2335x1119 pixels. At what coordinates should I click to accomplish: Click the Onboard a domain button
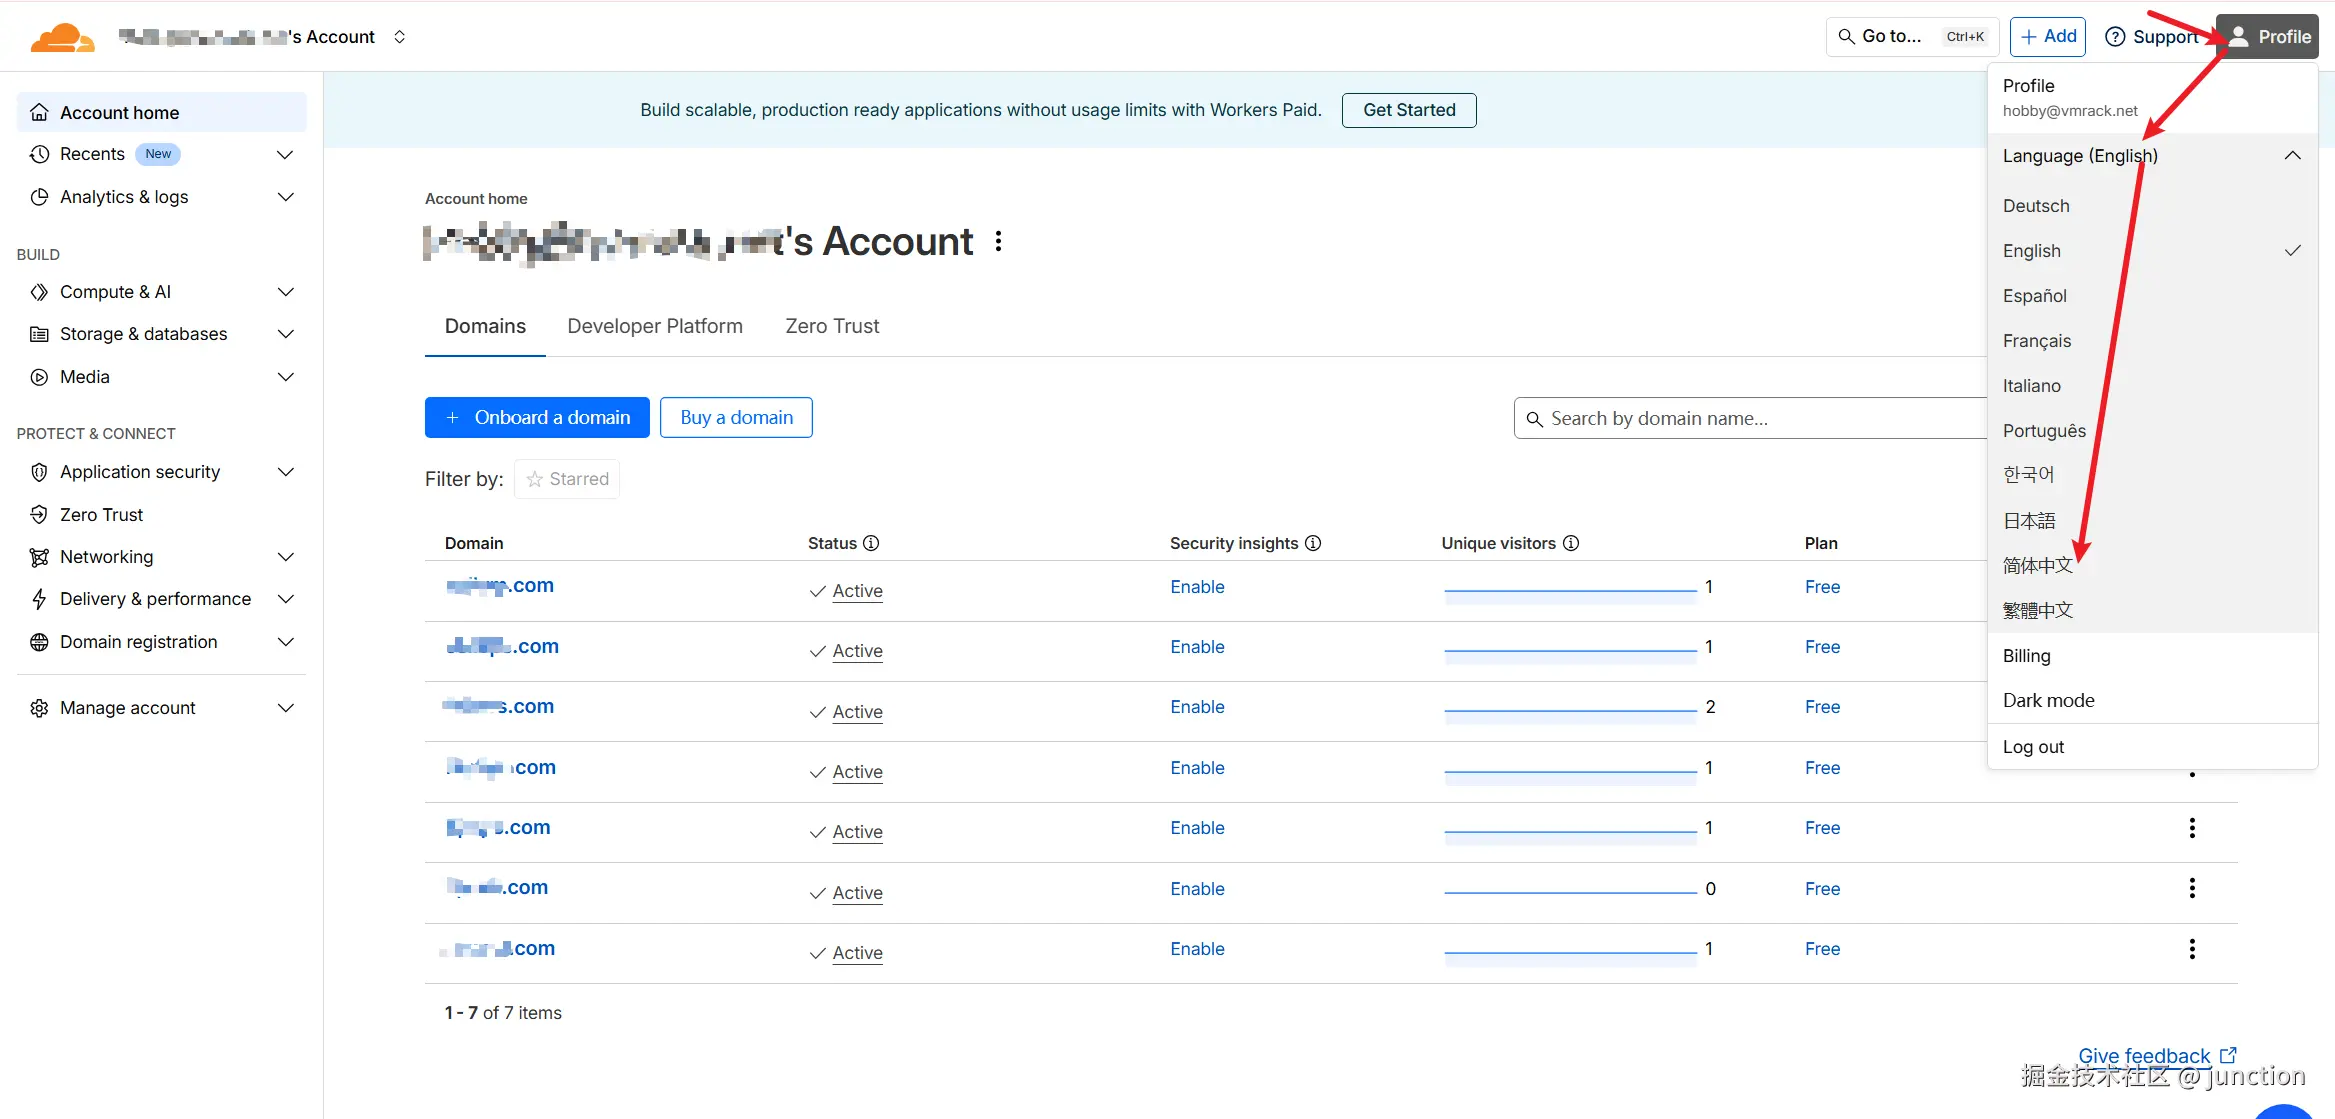pos(537,418)
